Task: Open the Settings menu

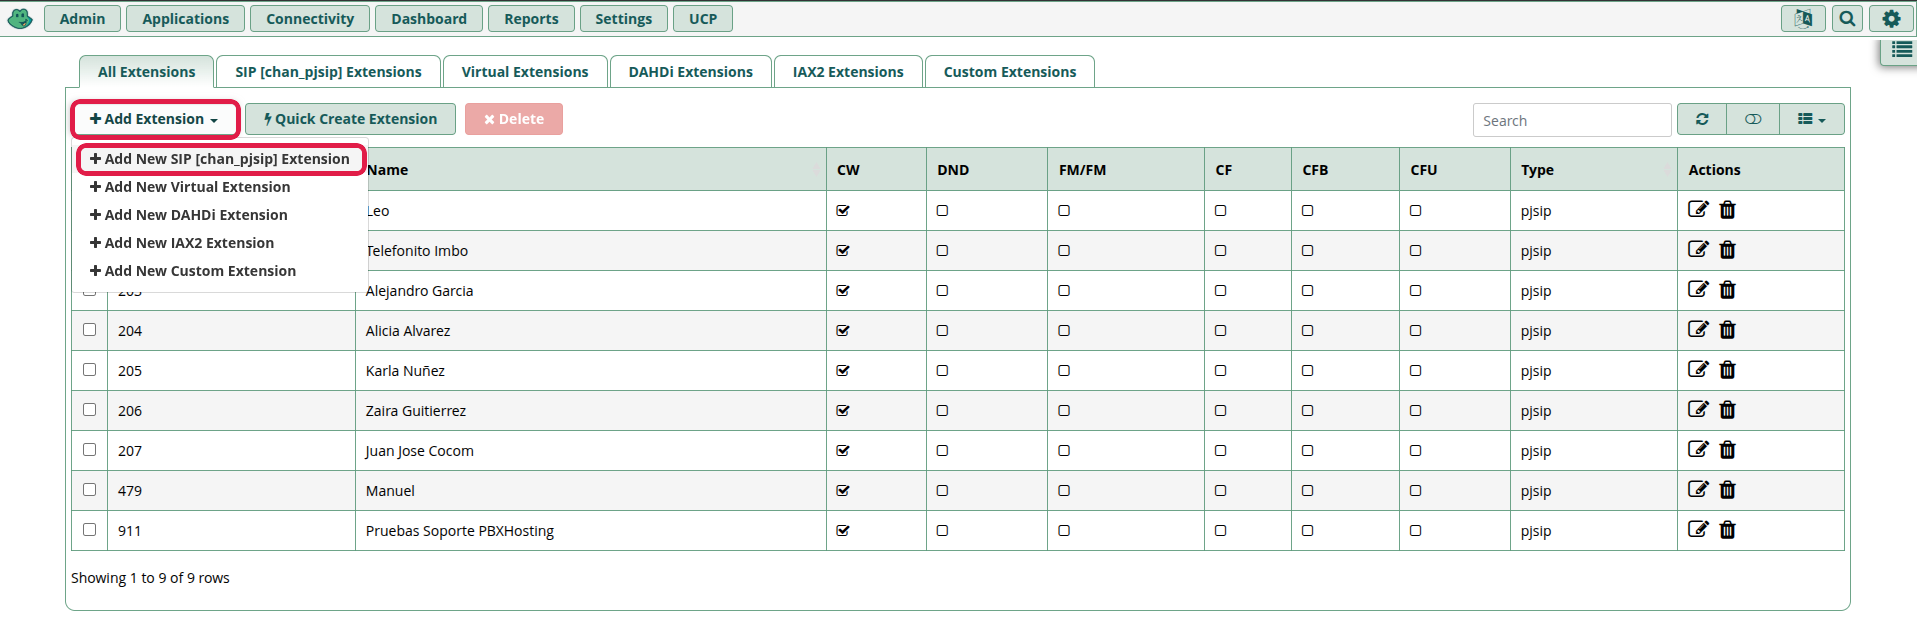Action: coord(623,18)
